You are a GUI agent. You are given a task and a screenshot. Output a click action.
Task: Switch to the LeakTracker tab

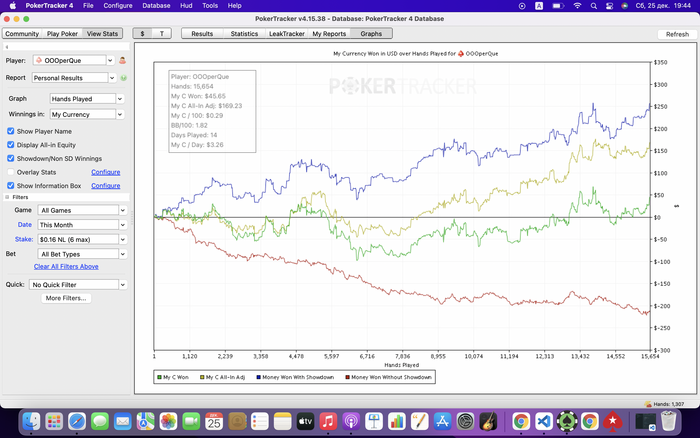coord(287,33)
